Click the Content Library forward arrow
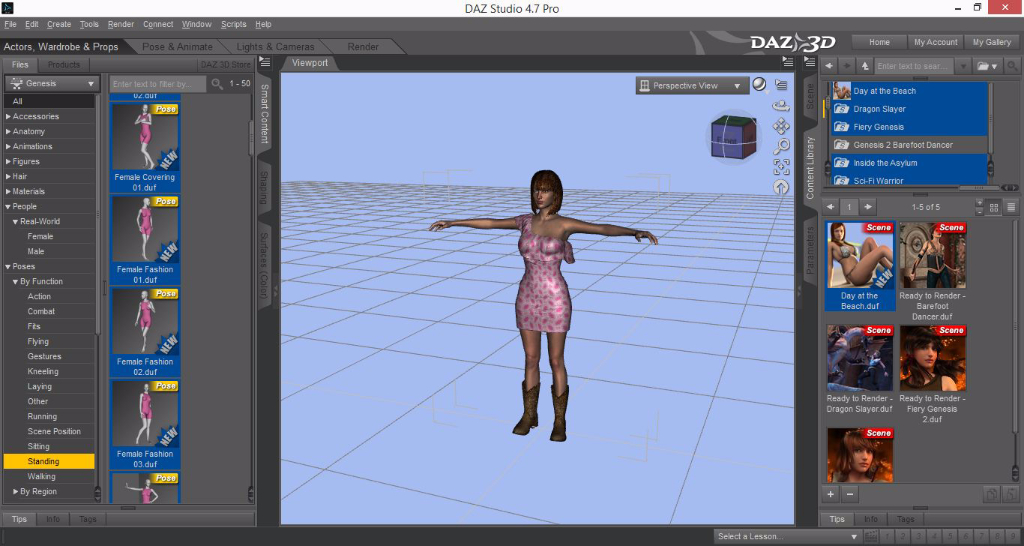This screenshot has height=546, width=1024. click(x=847, y=66)
